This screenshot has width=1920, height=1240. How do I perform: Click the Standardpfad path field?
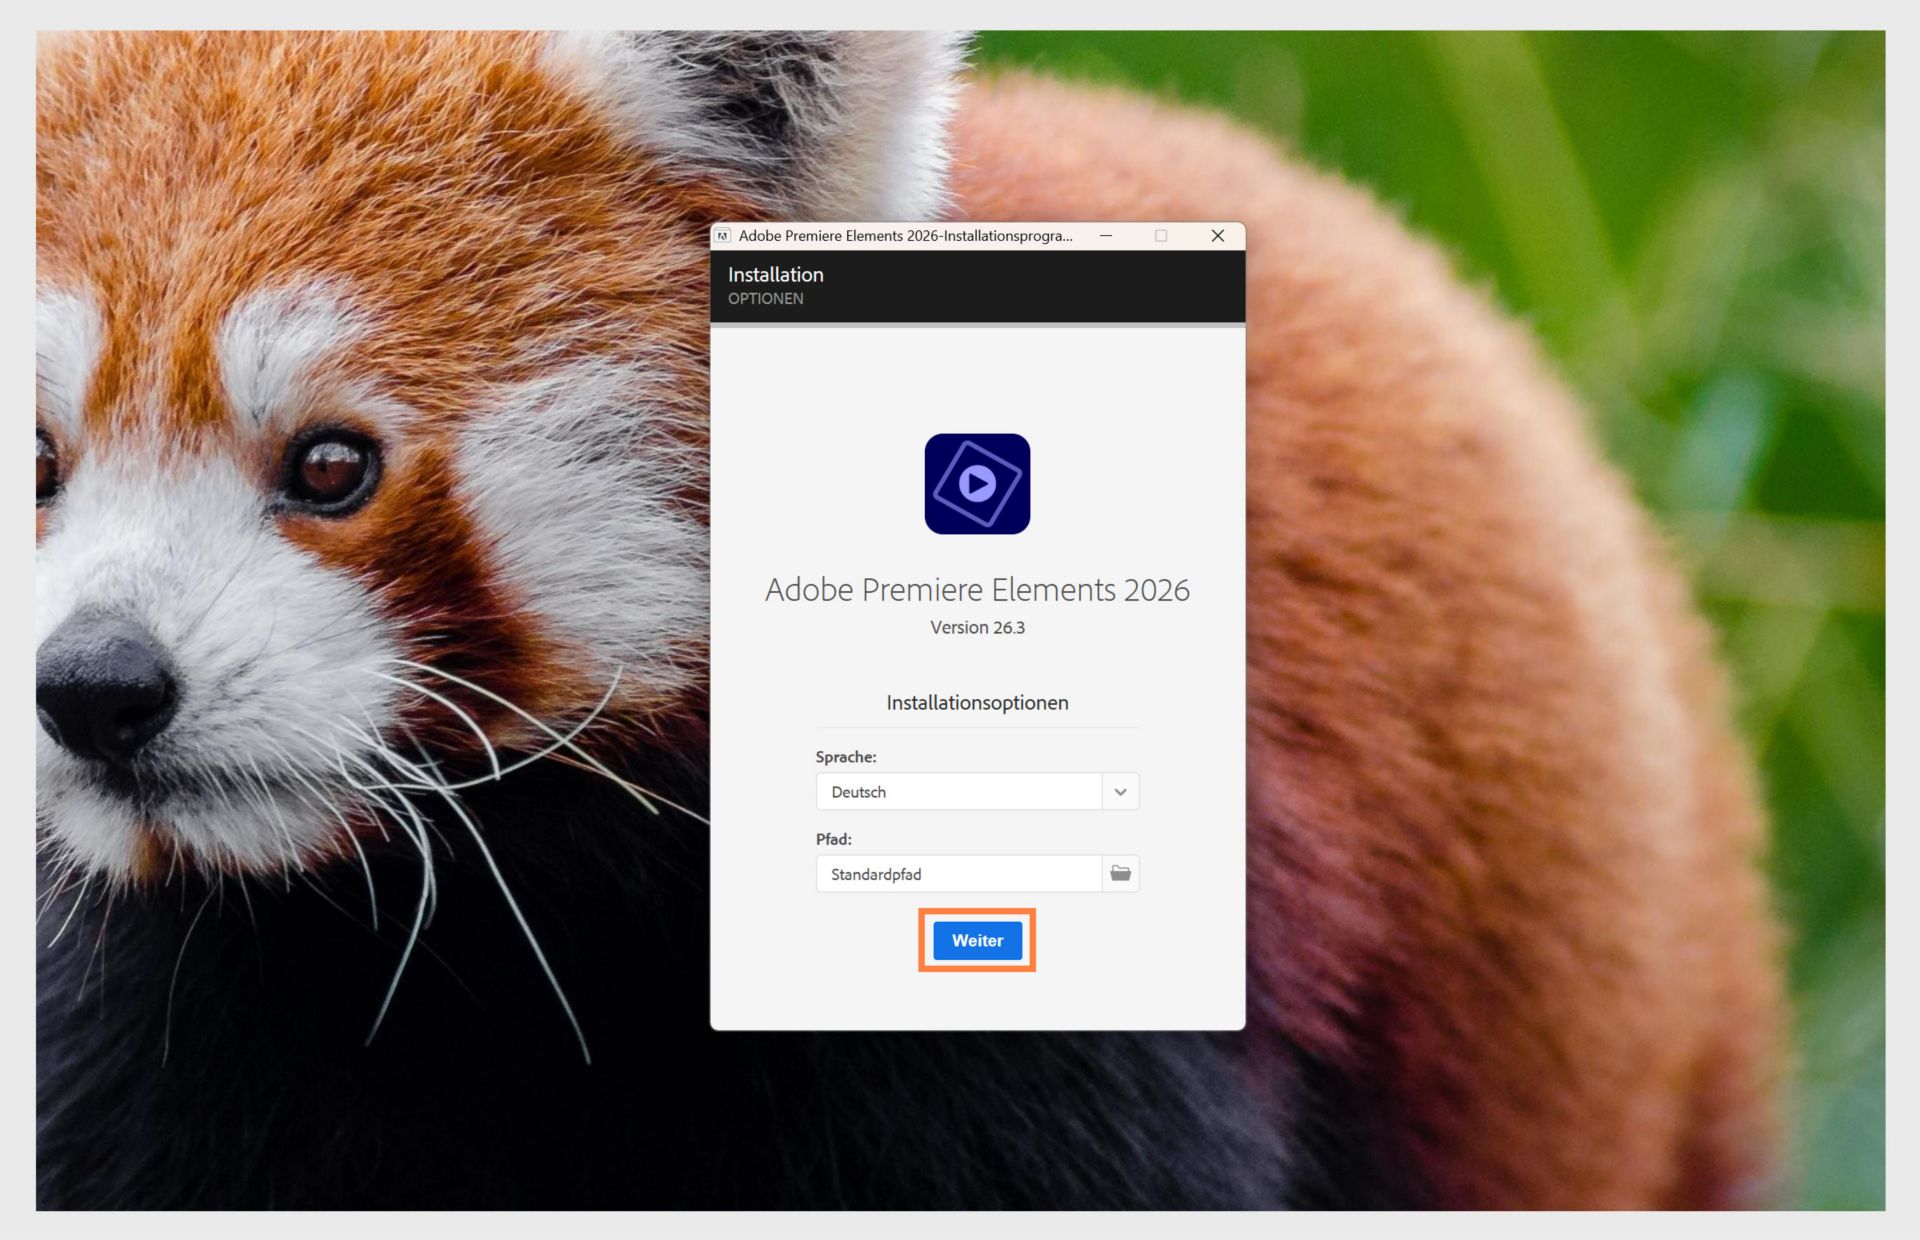point(958,874)
